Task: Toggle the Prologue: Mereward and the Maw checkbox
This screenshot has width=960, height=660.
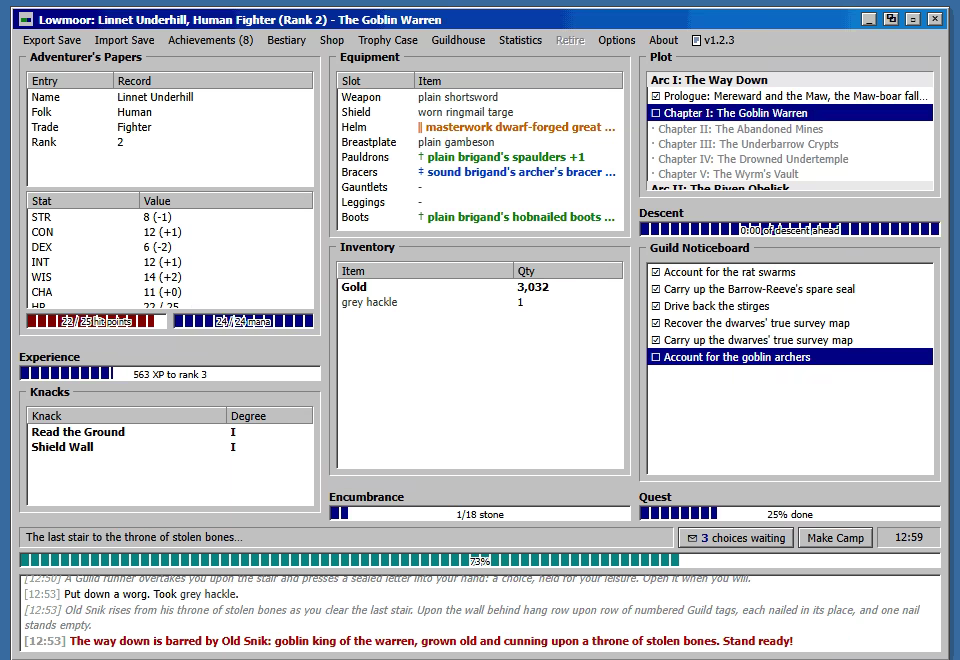Action: pyautogui.click(x=656, y=96)
